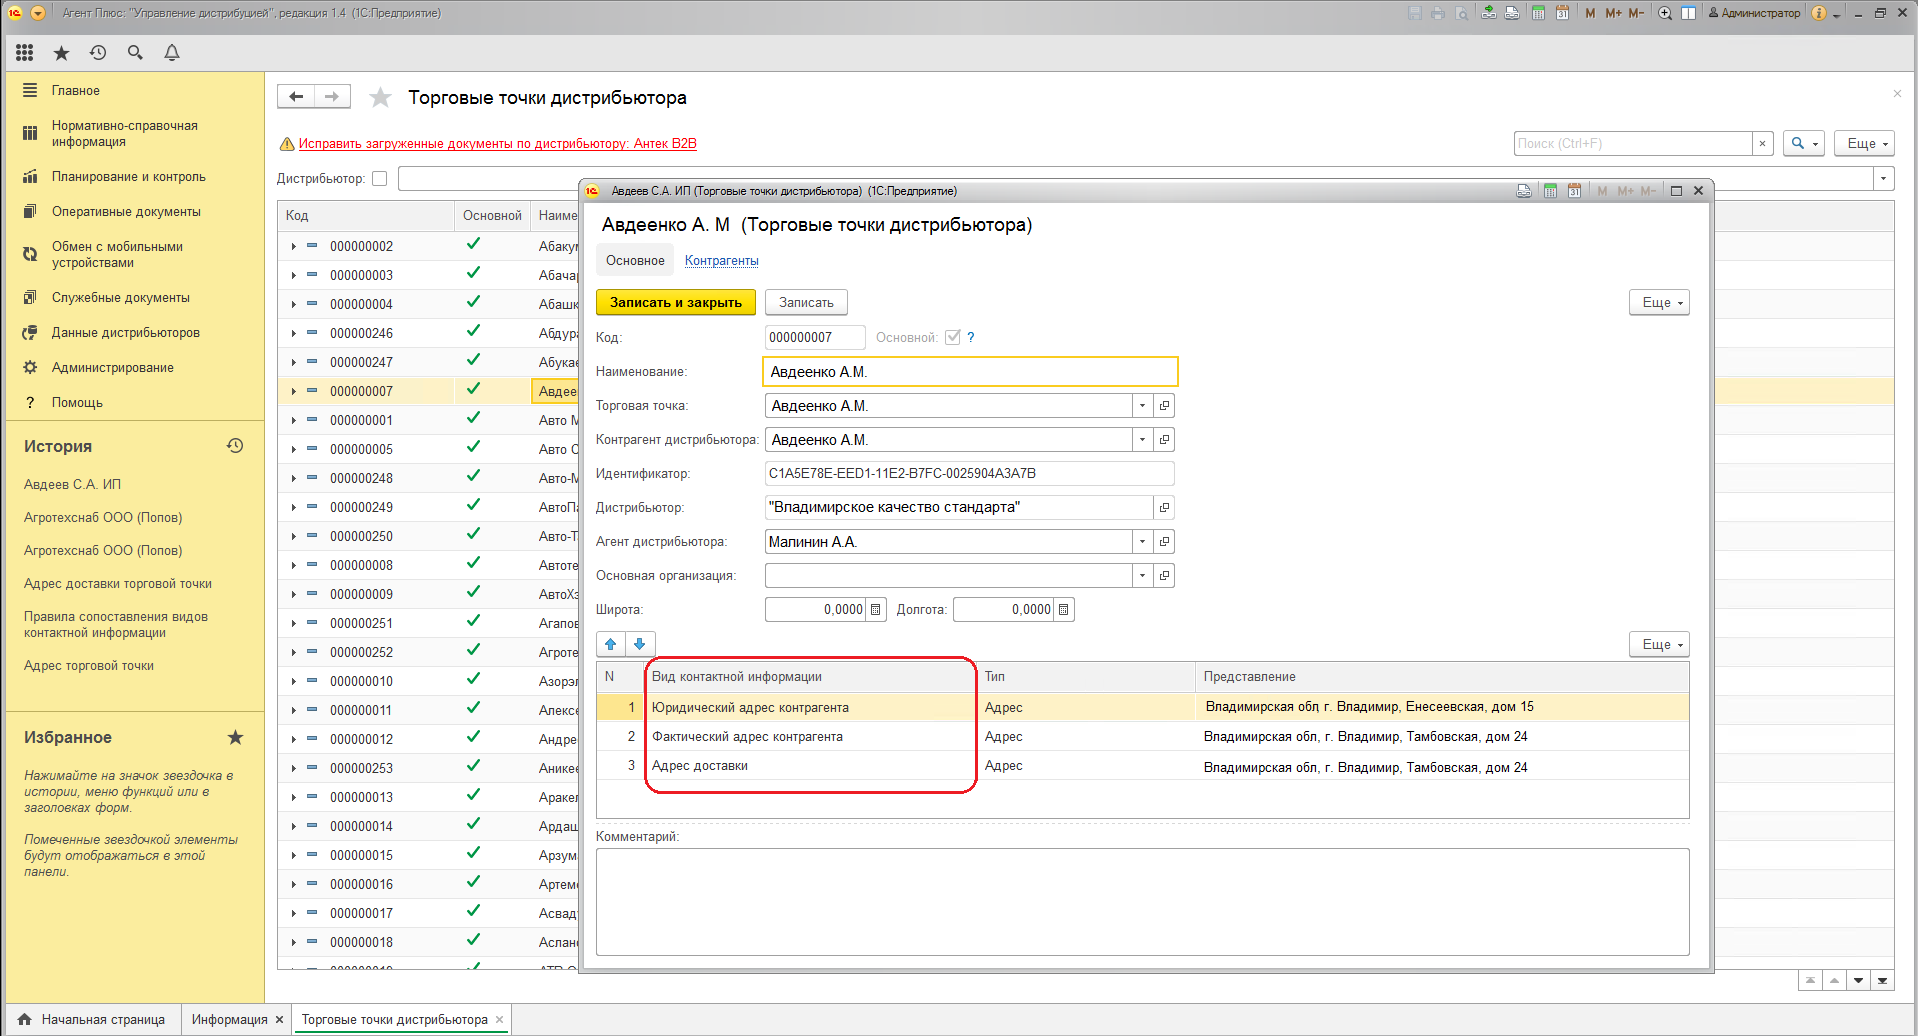Go back with the left arrow
This screenshot has height=1036, width=1918.
pyautogui.click(x=296, y=96)
